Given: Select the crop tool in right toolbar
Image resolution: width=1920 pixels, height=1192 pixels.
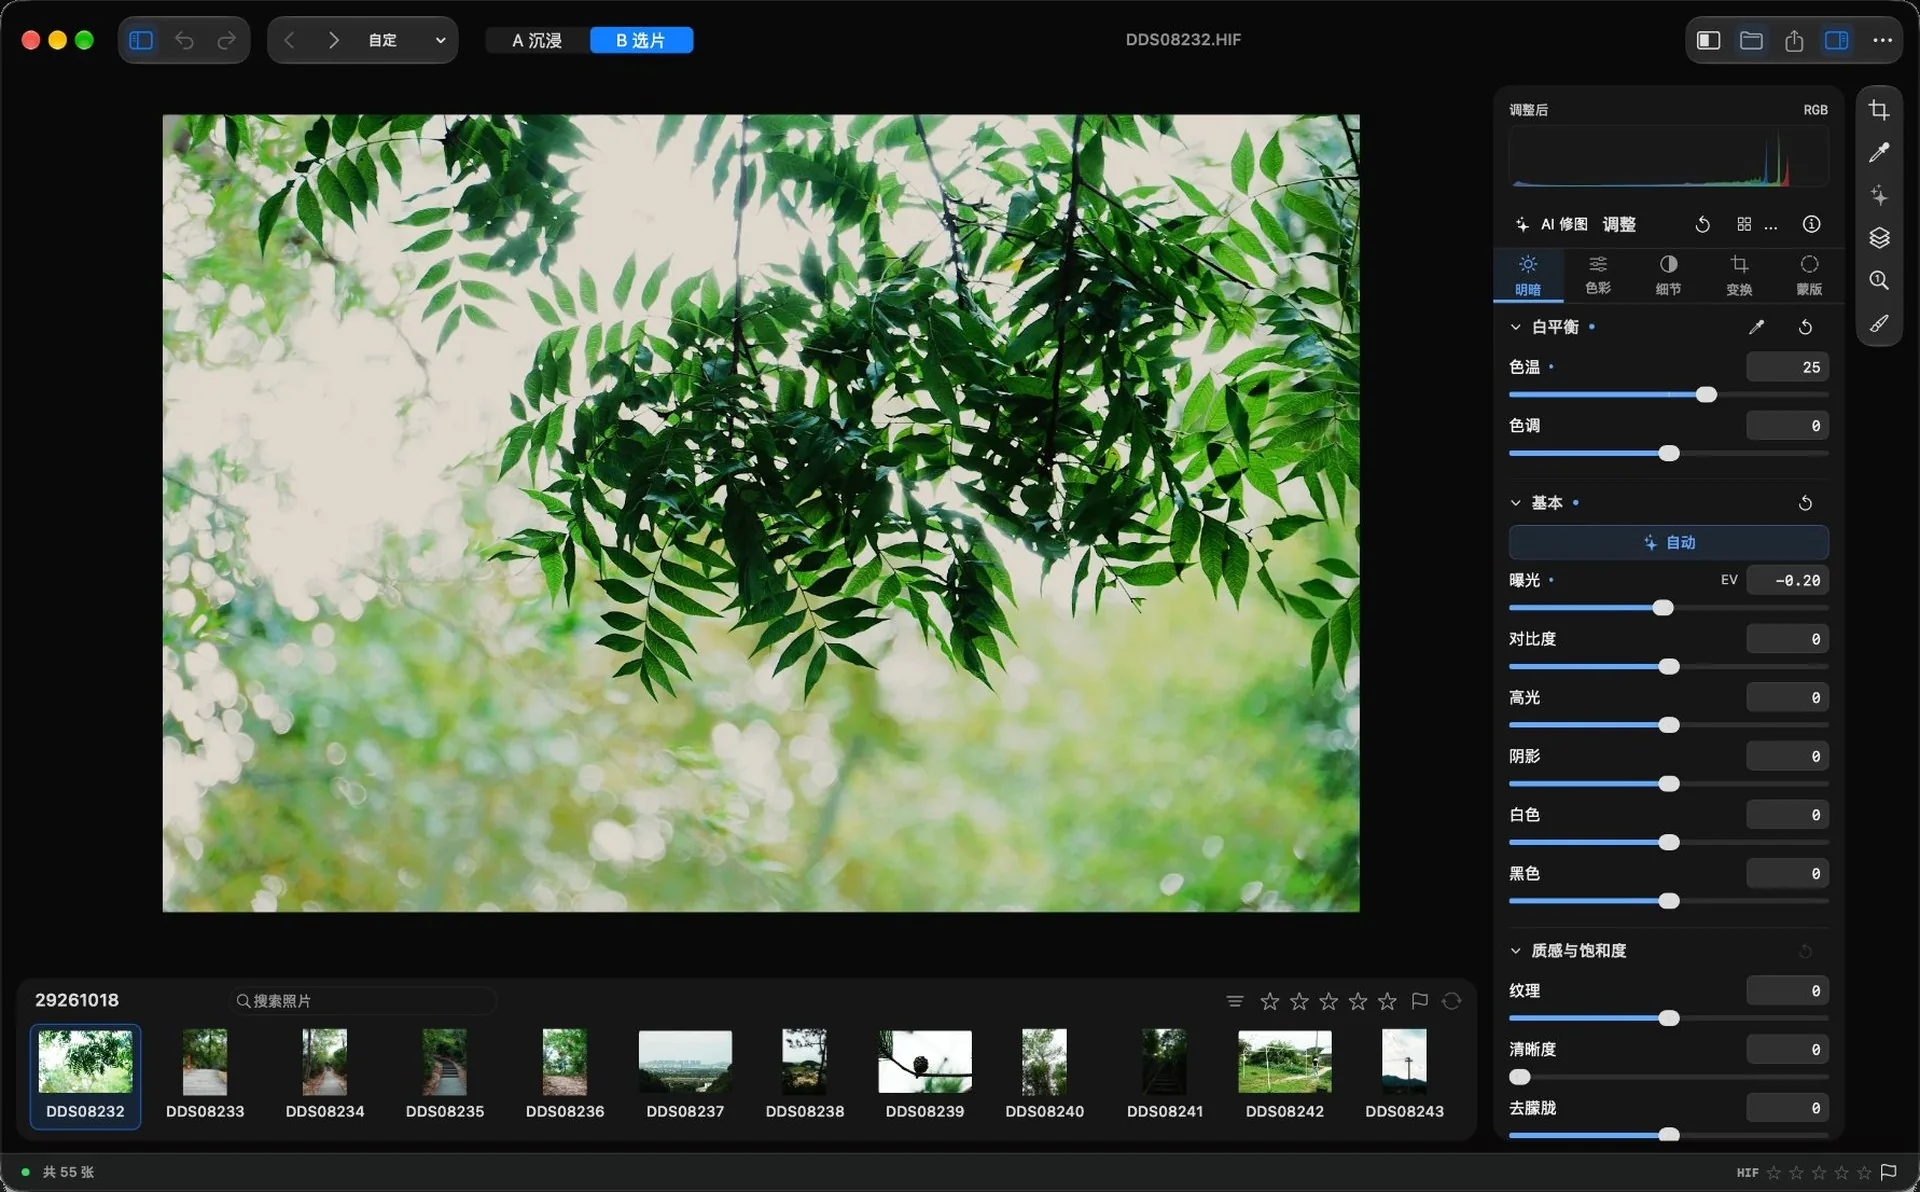Looking at the screenshot, I should [1879, 110].
